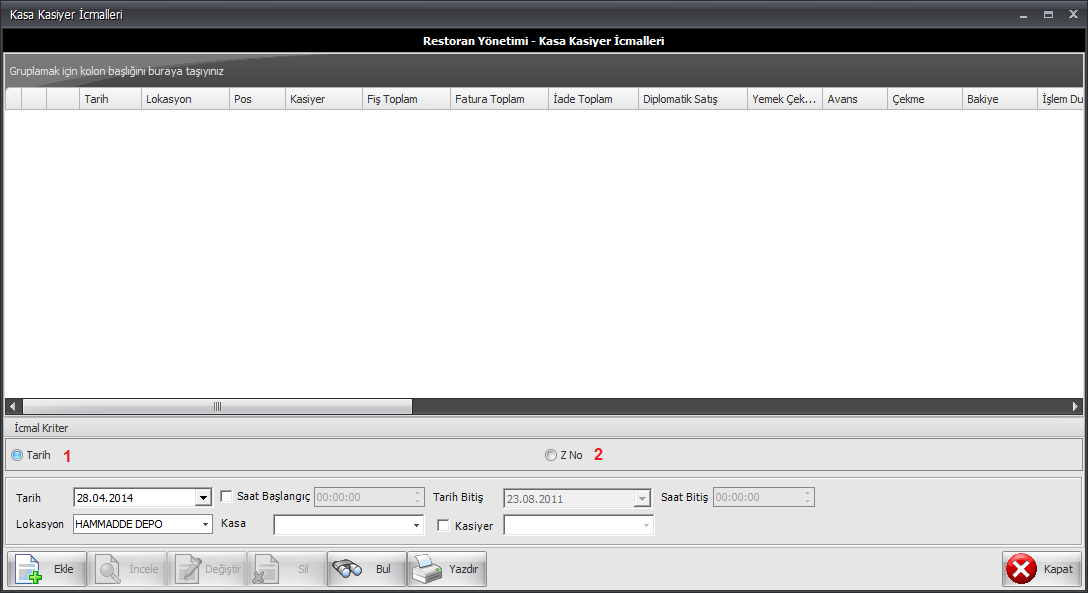The image size is (1088, 593).
Task: Click the Tarih column header
Action: click(110, 99)
